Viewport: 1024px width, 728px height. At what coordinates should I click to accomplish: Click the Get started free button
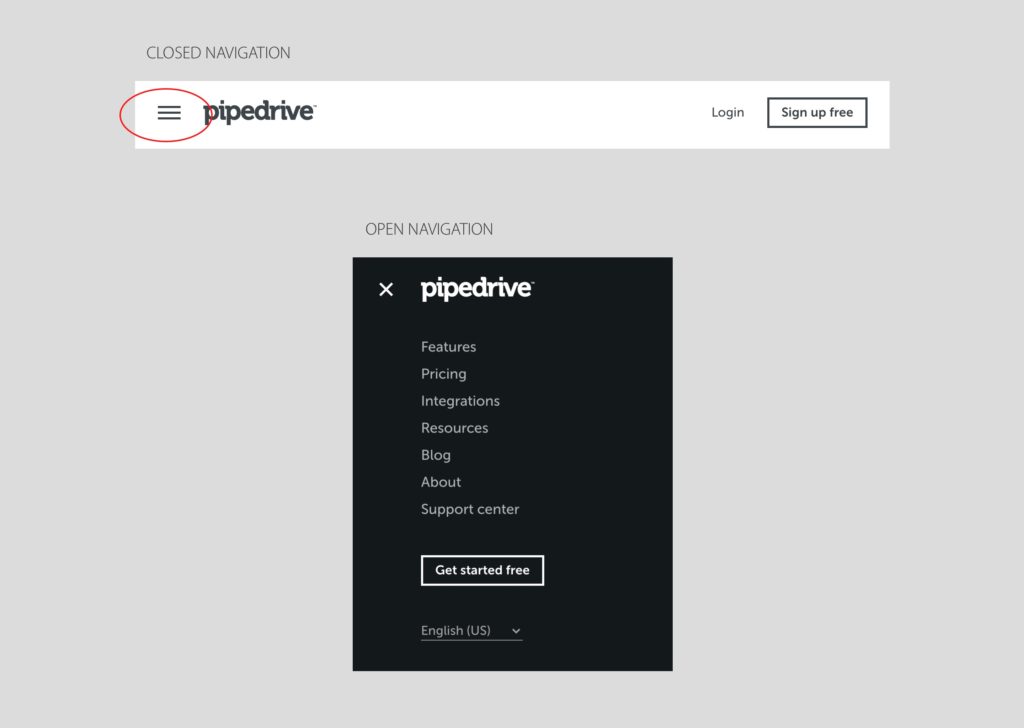[483, 571]
